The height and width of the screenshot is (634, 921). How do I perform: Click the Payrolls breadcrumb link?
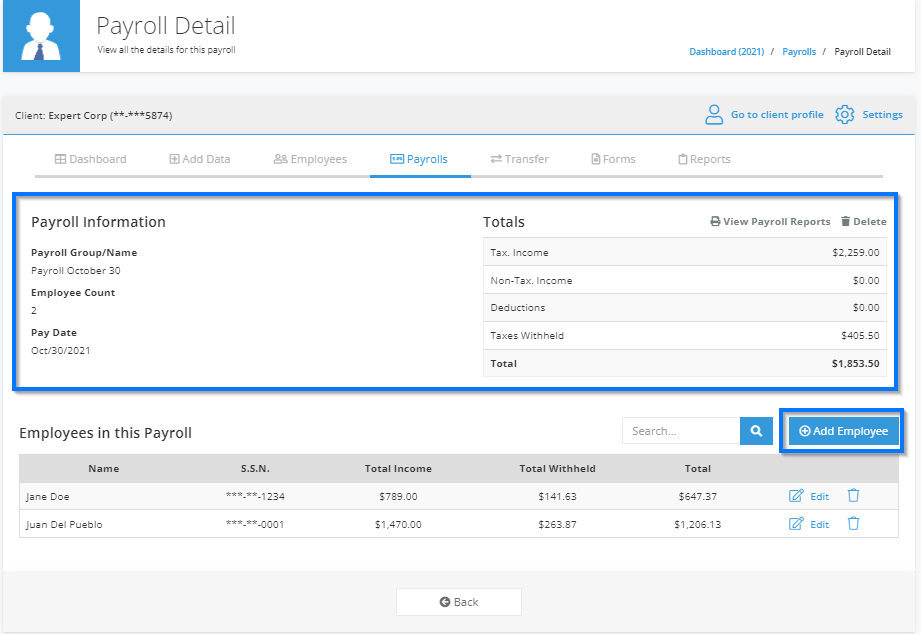click(799, 51)
